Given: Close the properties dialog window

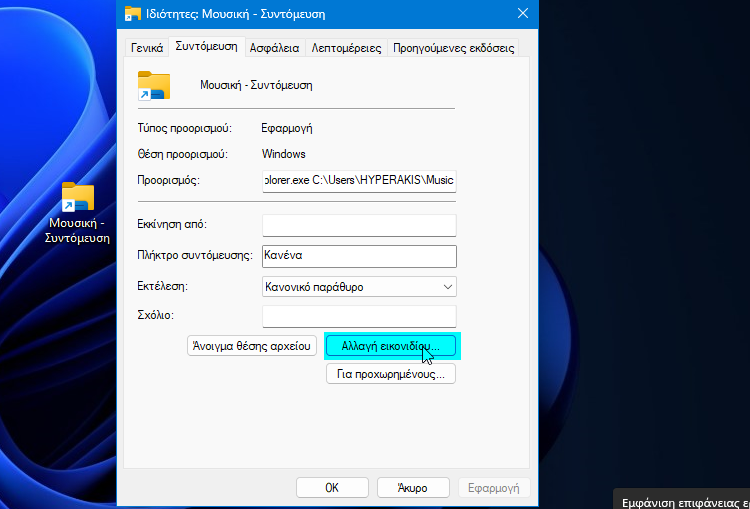Looking at the screenshot, I should (523, 13).
